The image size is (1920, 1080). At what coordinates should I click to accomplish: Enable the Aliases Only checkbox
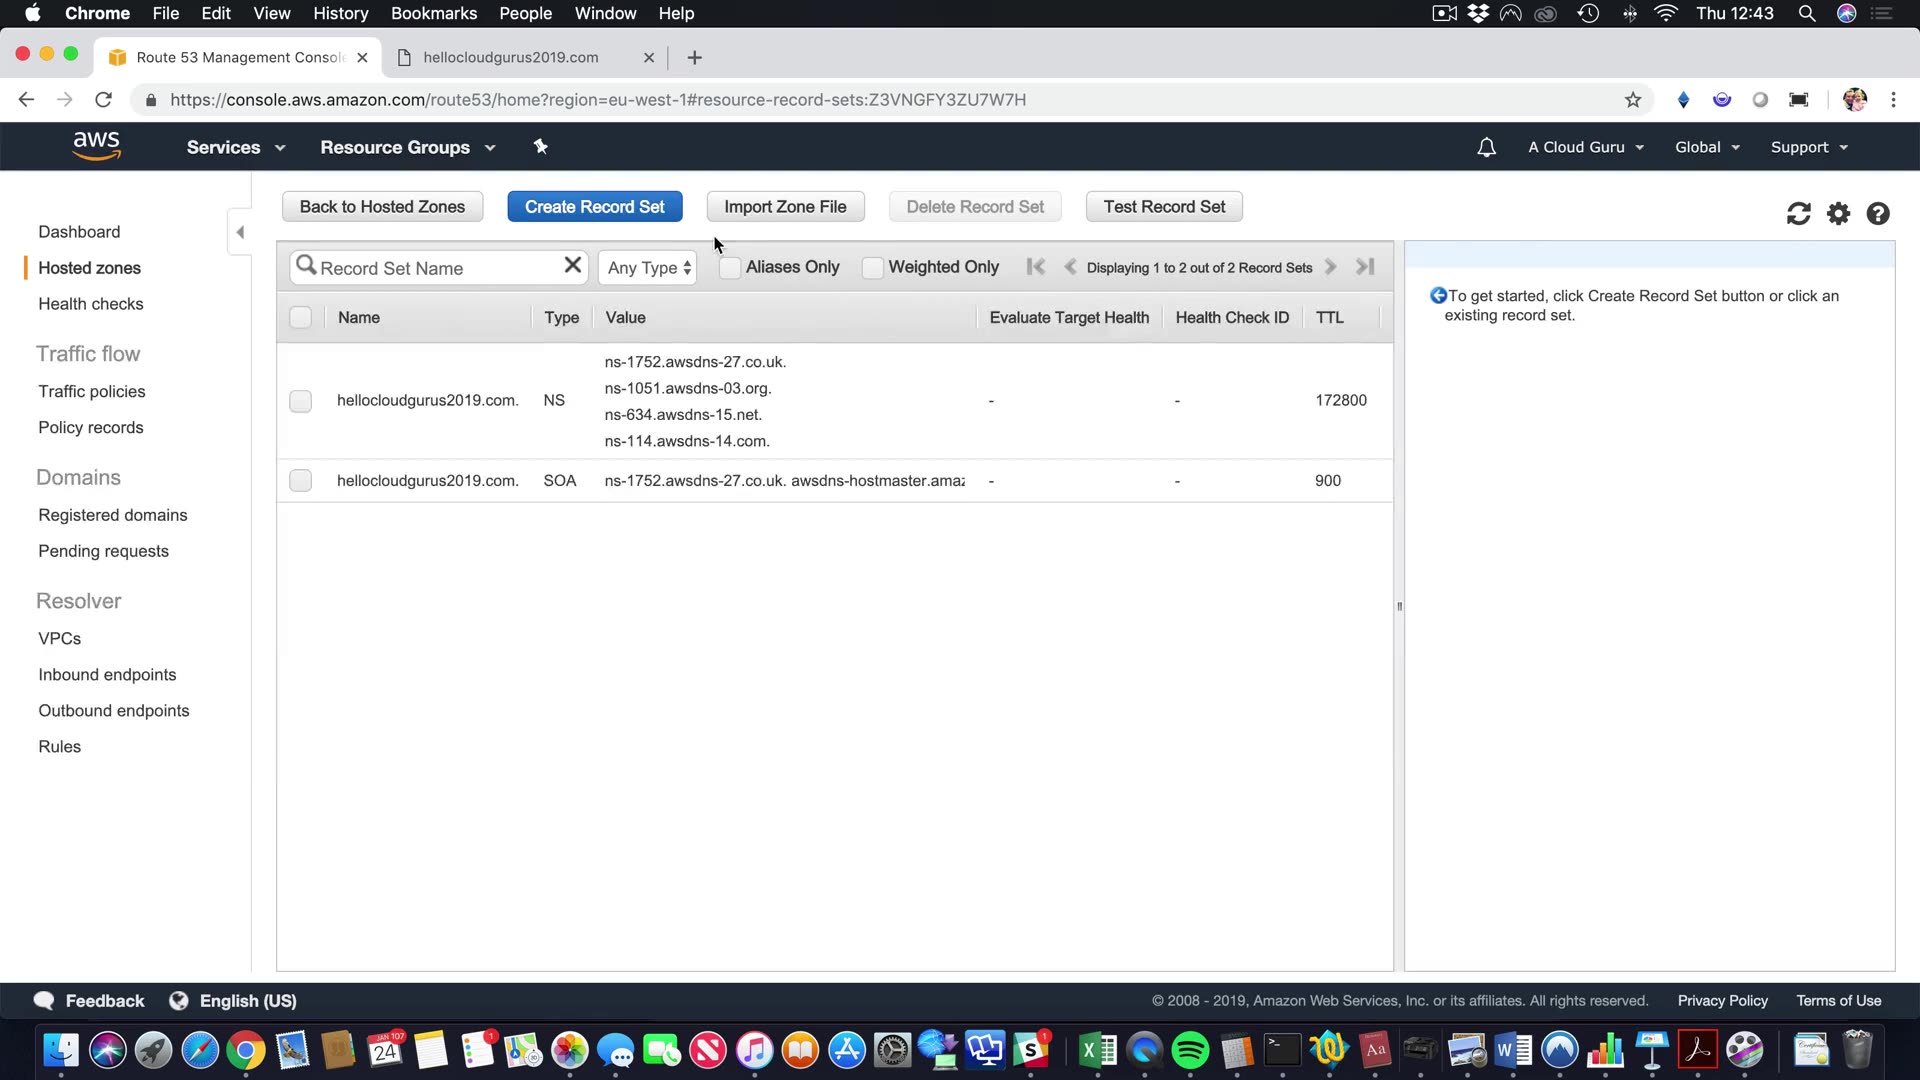click(730, 268)
